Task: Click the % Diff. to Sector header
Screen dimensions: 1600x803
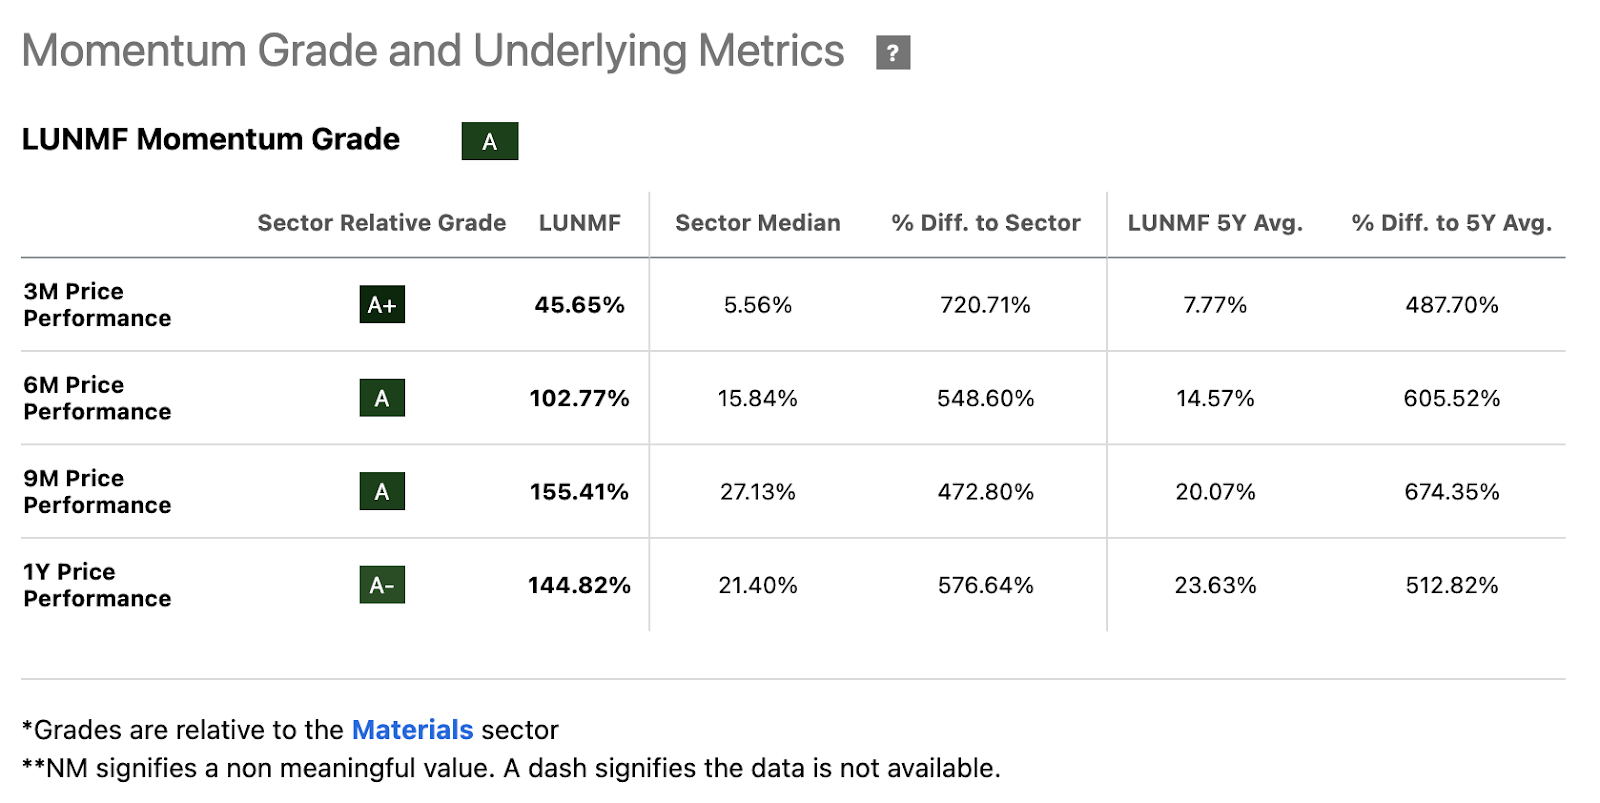Action: pyautogui.click(x=985, y=223)
